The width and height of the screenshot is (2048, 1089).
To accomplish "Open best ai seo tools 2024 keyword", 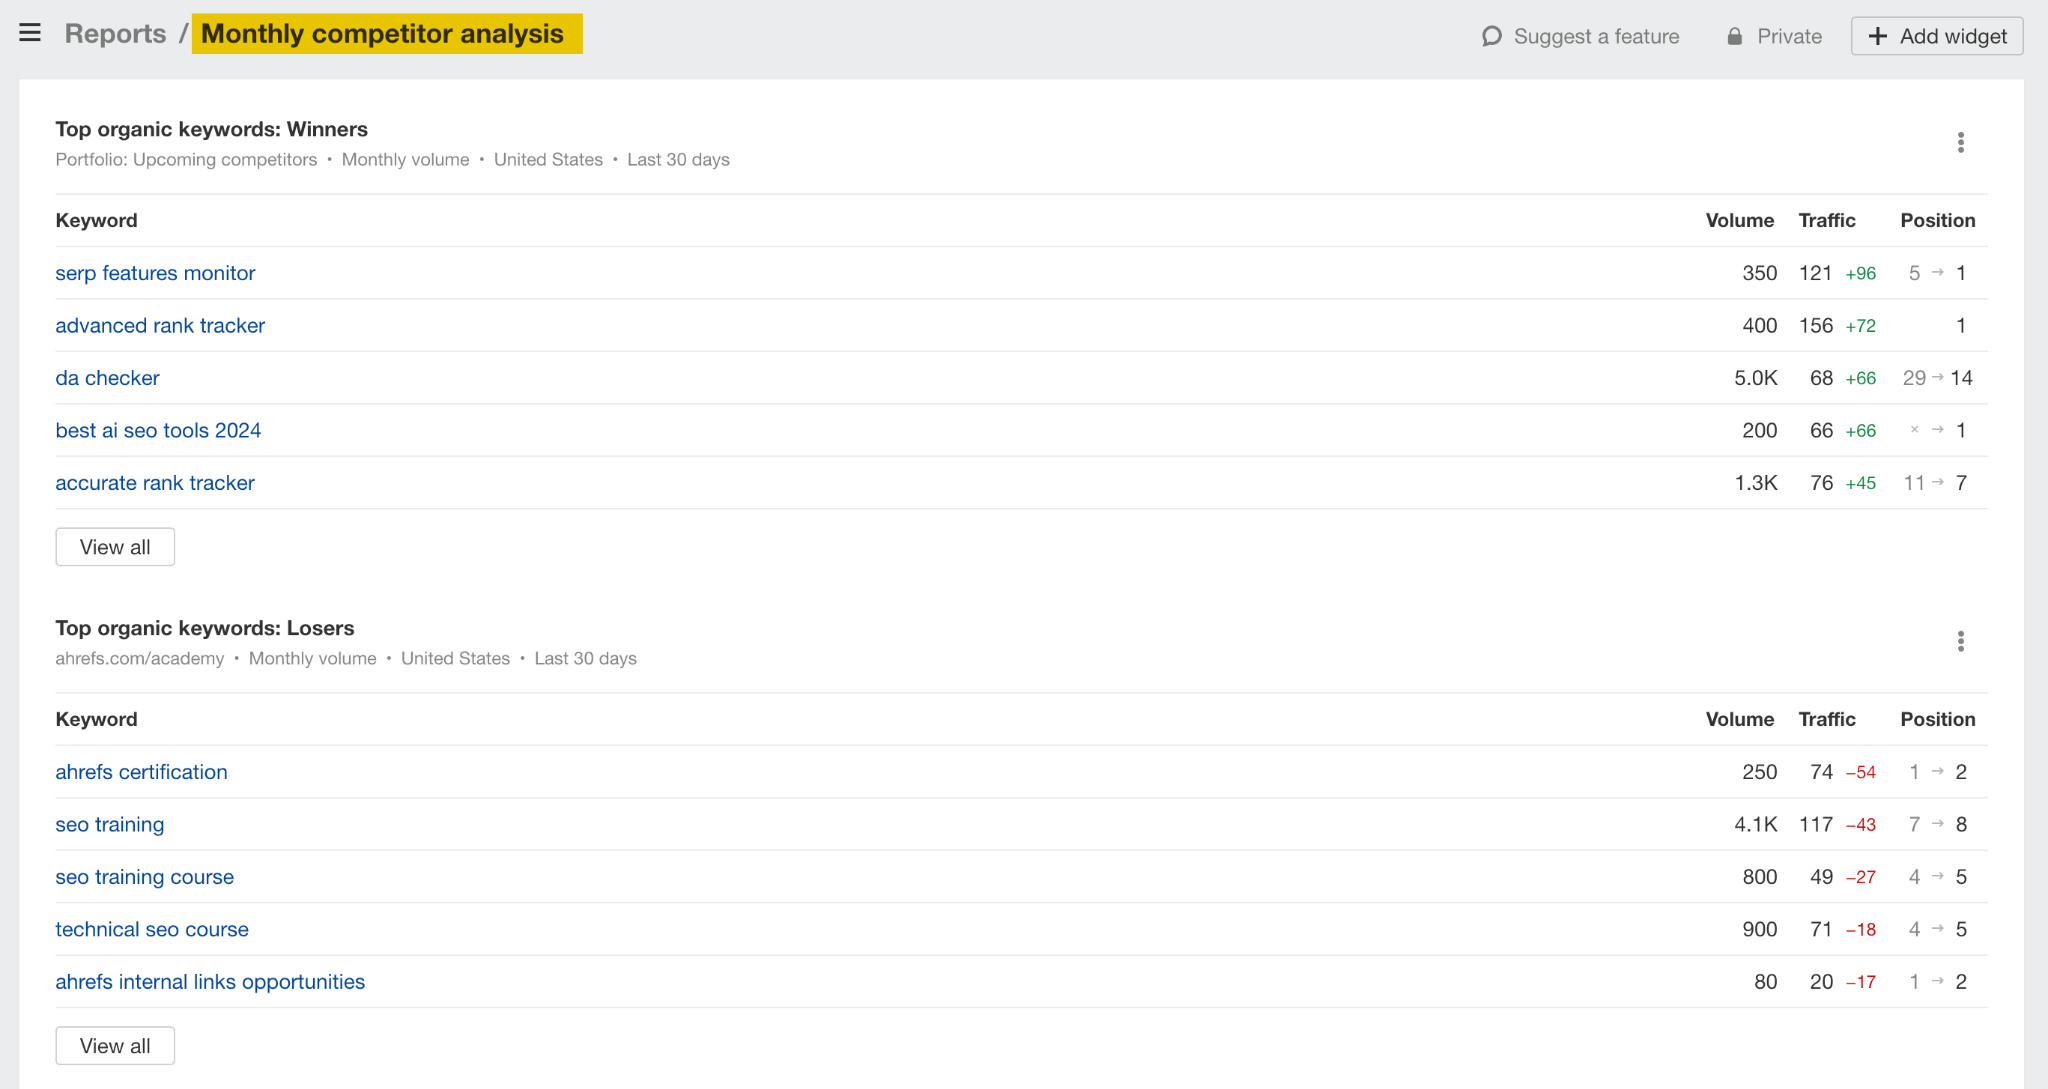I will tap(158, 431).
